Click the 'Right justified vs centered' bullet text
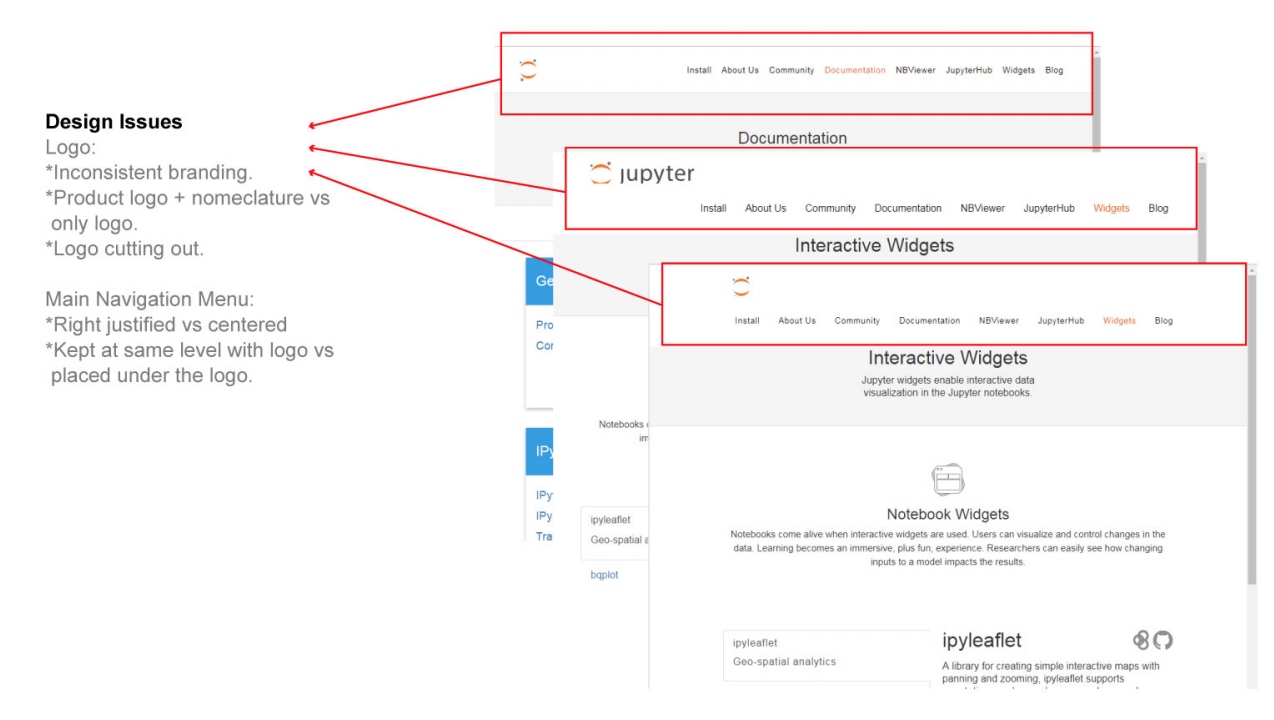 [166, 324]
